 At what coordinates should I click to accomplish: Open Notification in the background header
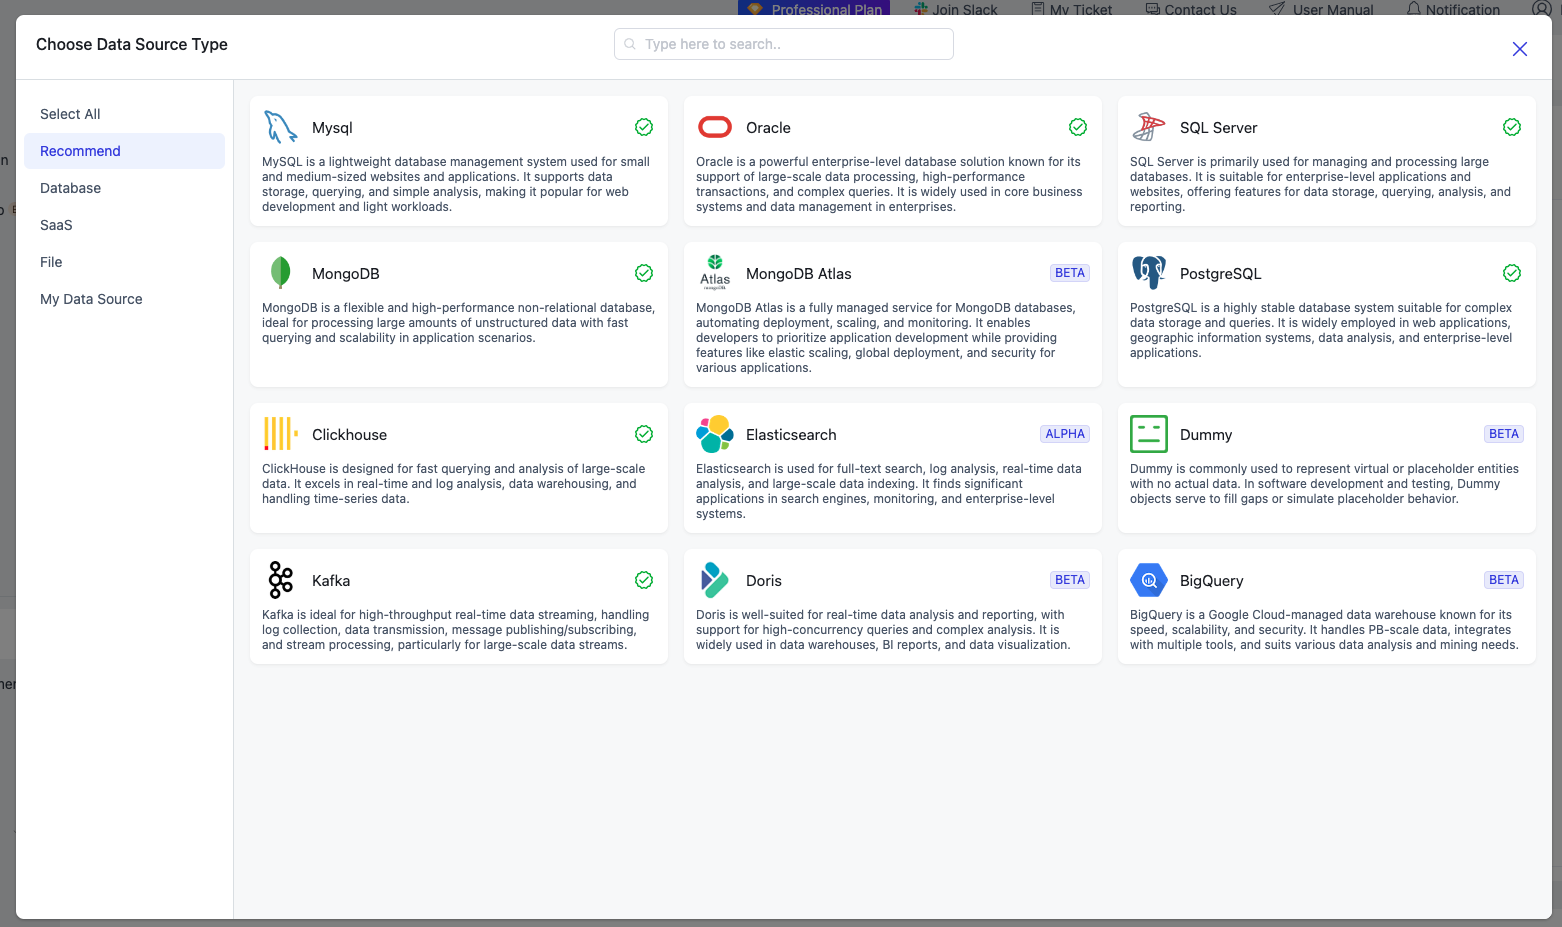tap(1453, 9)
